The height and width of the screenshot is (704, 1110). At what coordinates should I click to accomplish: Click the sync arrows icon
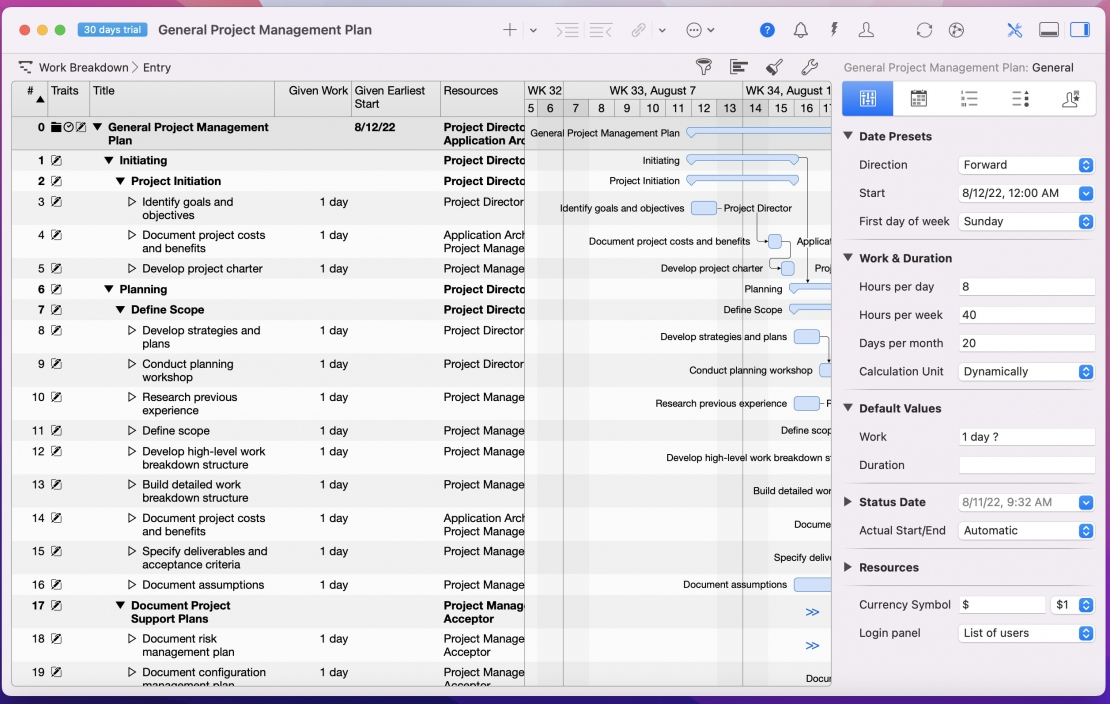pyautogui.click(x=924, y=30)
